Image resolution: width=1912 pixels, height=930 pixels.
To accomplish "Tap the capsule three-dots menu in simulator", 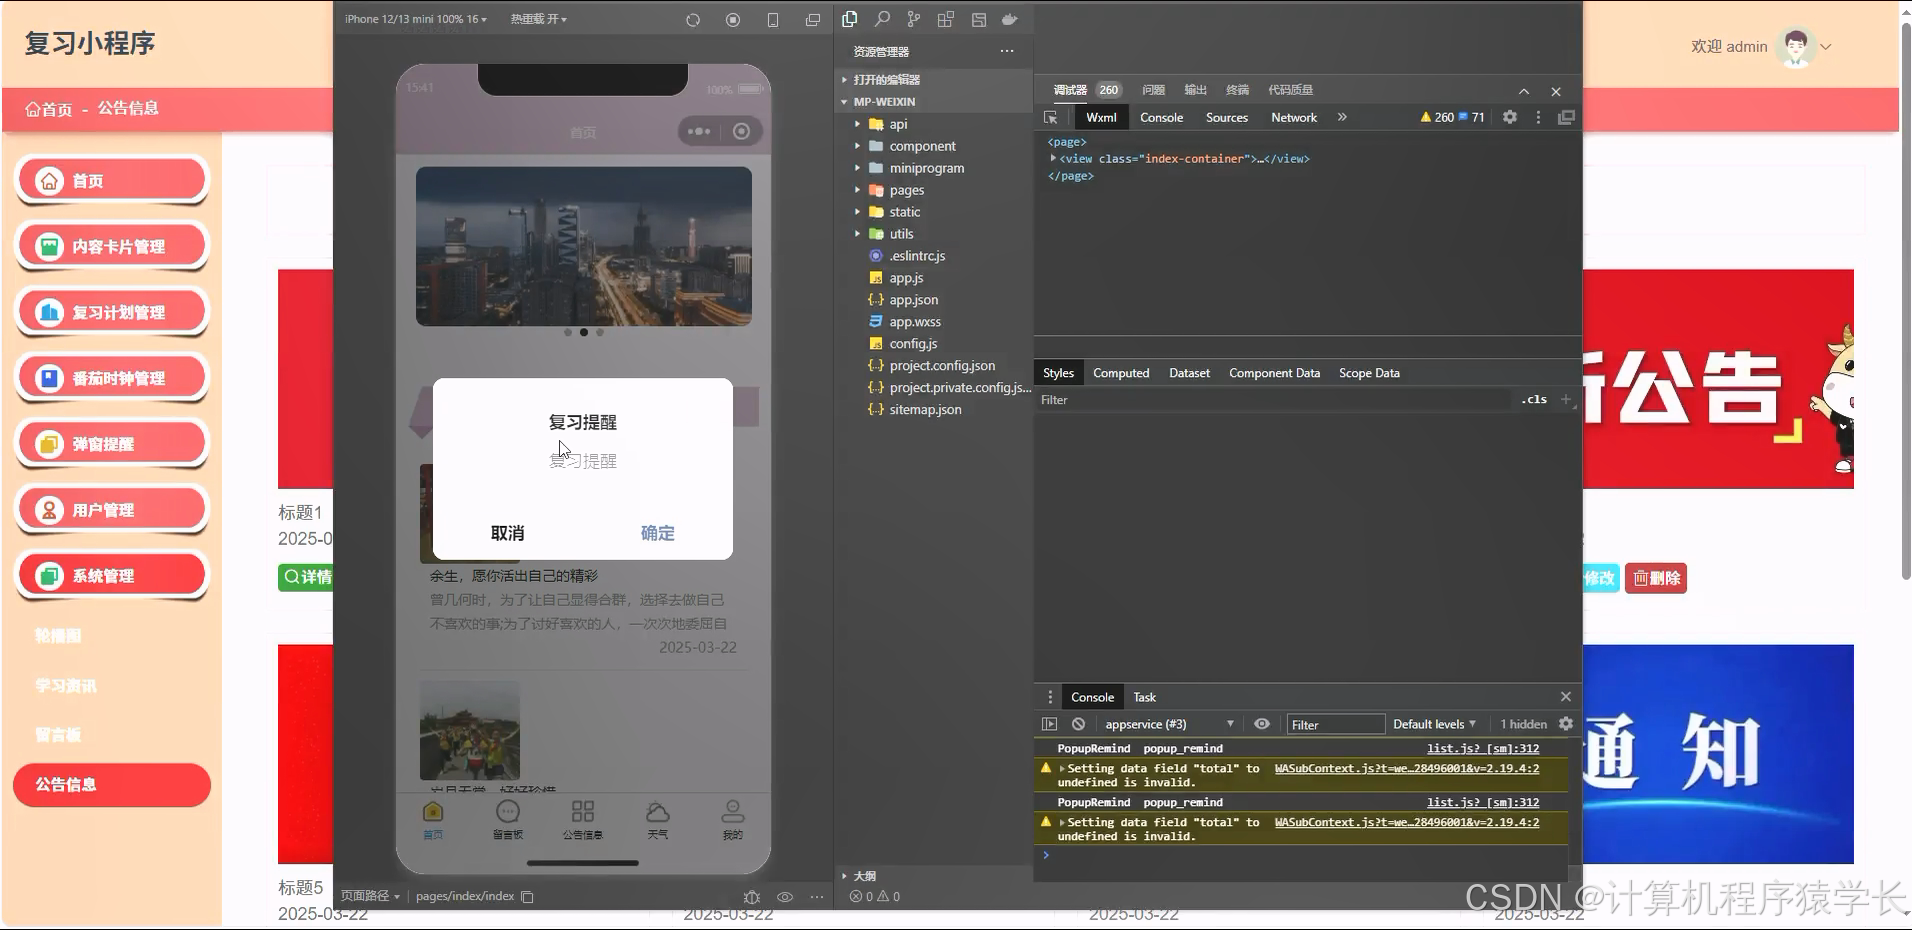I will 699,131.
